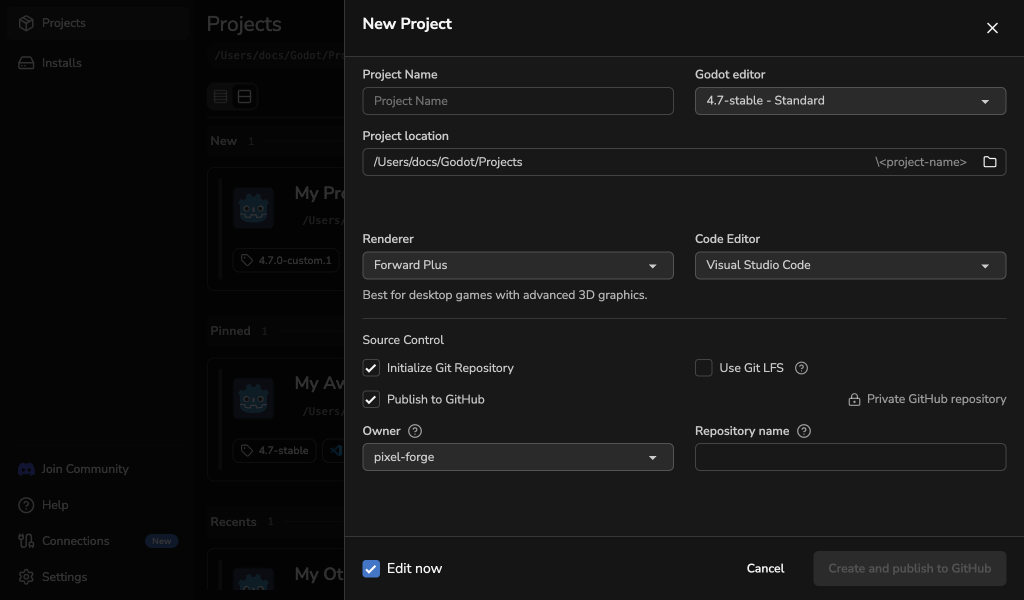Viewport: 1024px width, 600px height.
Task: Click the Godot icon of first project card
Action: pos(253,208)
